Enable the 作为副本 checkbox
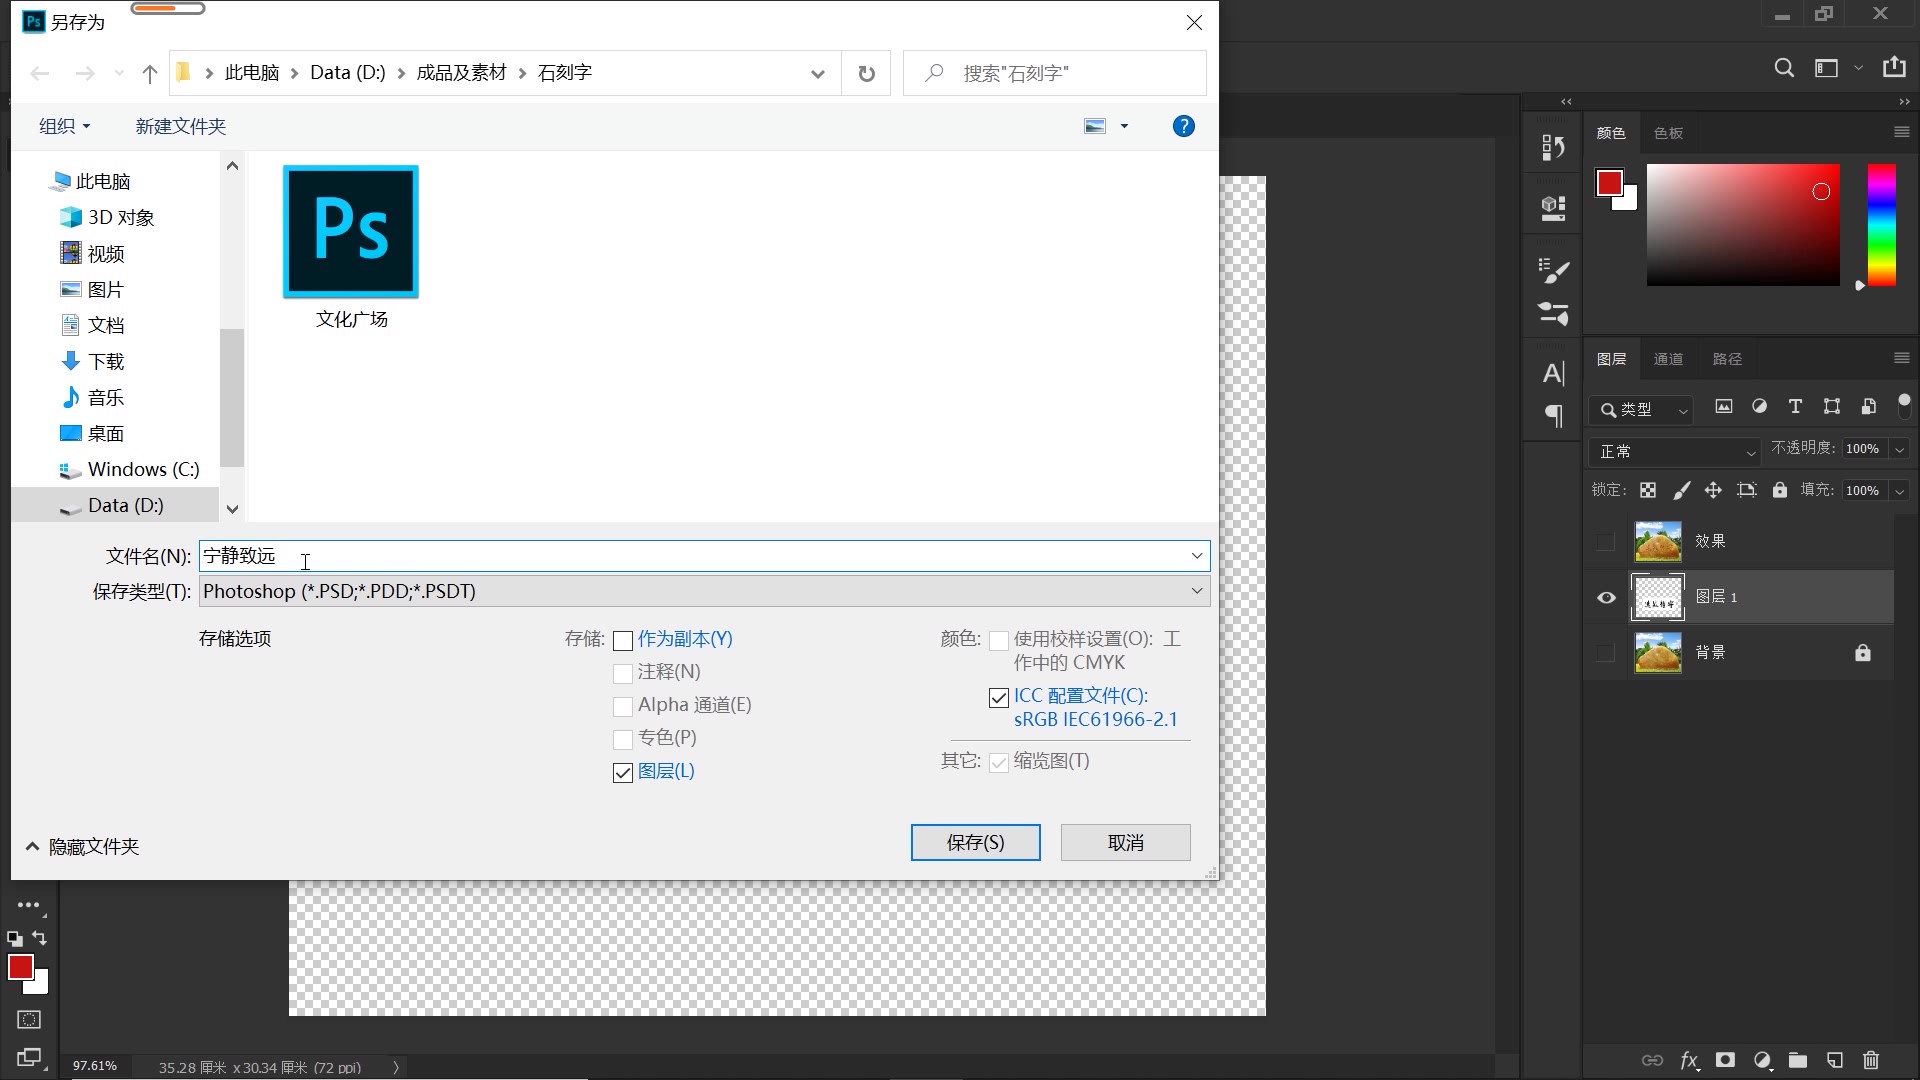 (x=623, y=640)
